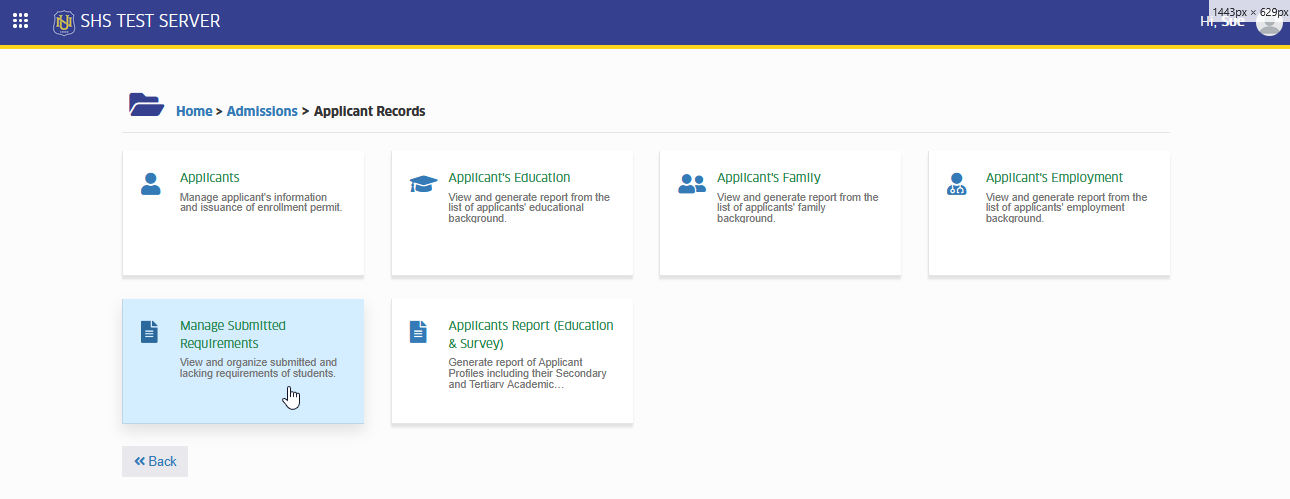Image resolution: width=1290 pixels, height=499 pixels.
Task: Click the Applicants person icon
Action: 150,183
